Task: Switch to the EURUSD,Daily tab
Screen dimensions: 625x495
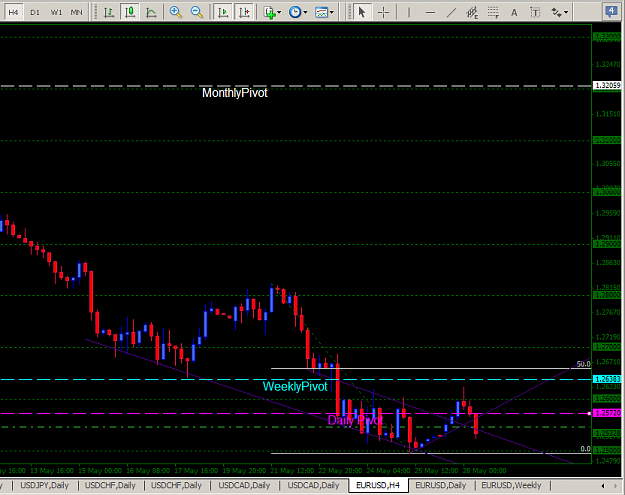Action: click(441, 485)
